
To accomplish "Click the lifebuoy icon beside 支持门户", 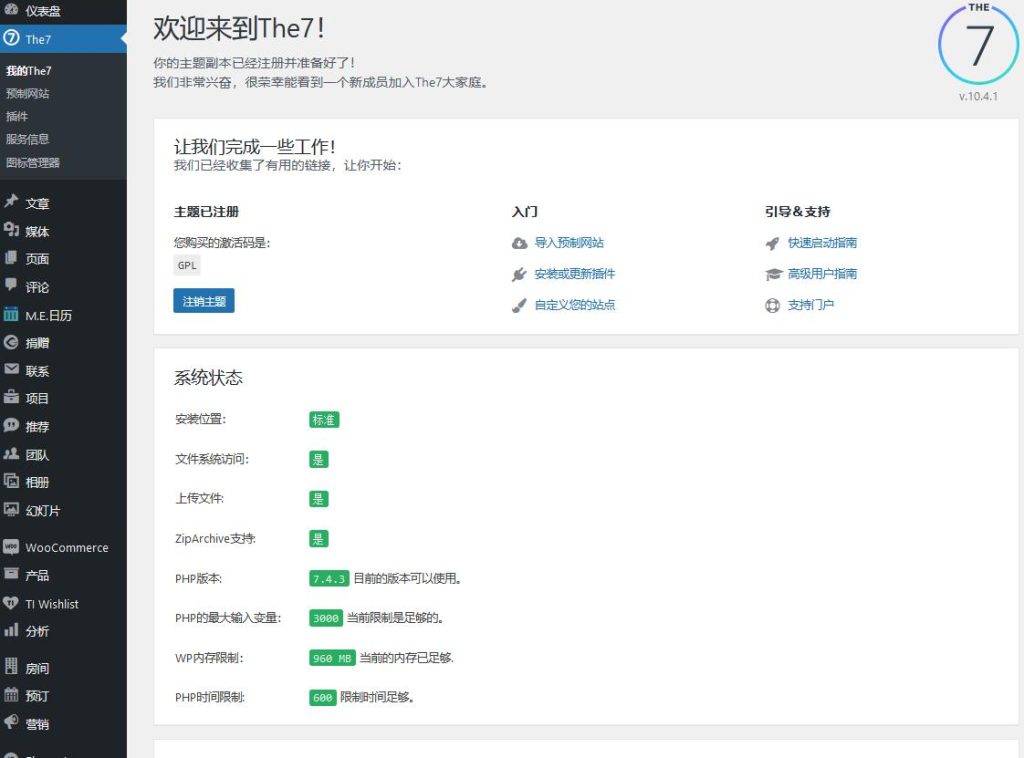I will [772, 305].
